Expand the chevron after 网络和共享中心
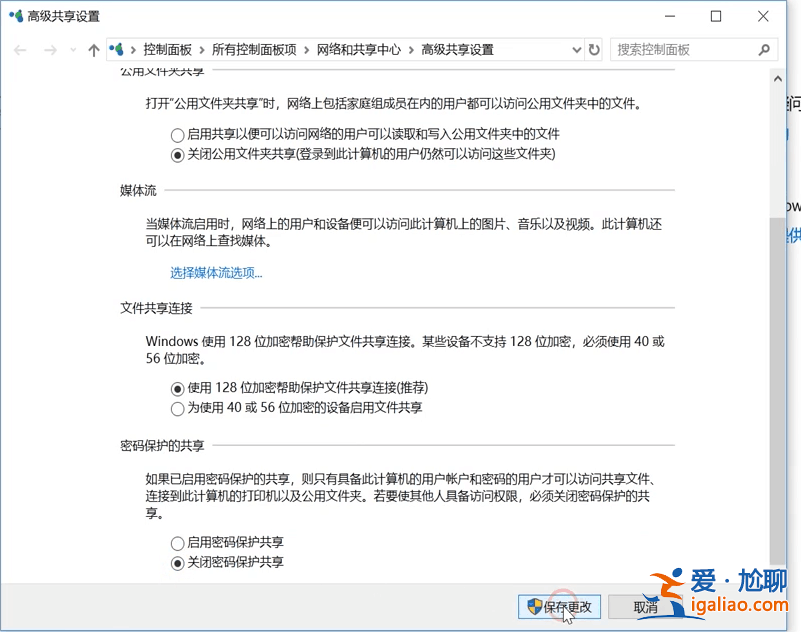This screenshot has height=632, width=801. click(410, 49)
